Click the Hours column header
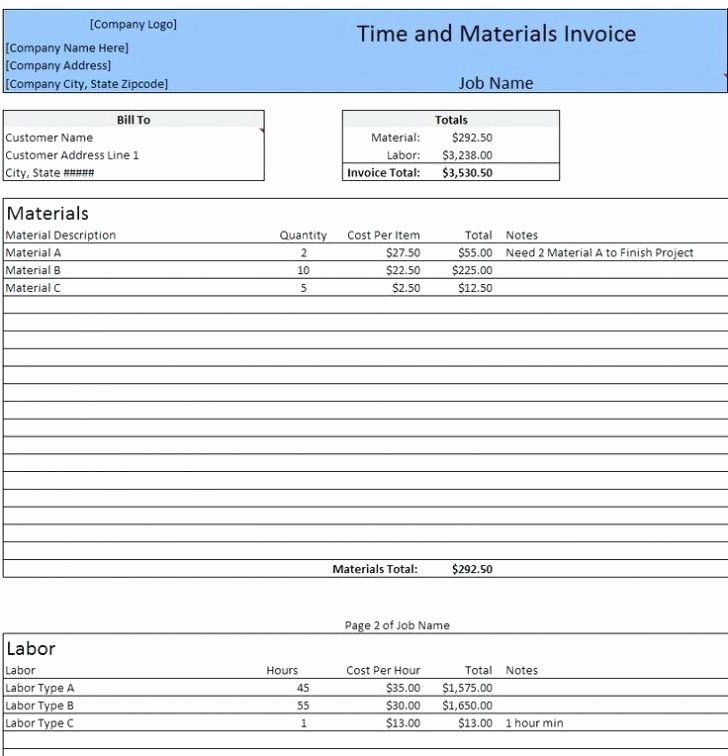This screenshot has height=756, width=728. coord(282,670)
